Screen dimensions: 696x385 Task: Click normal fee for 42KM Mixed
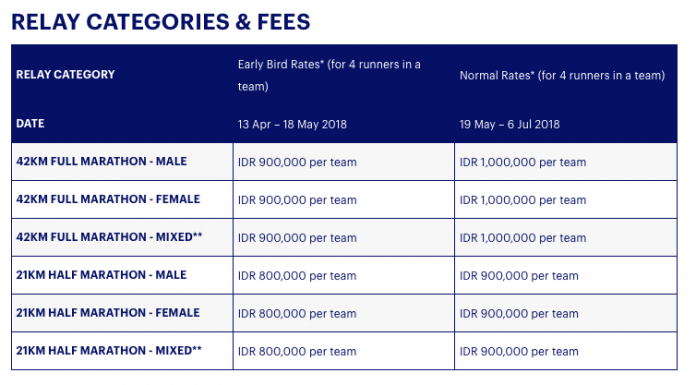point(523,238)
